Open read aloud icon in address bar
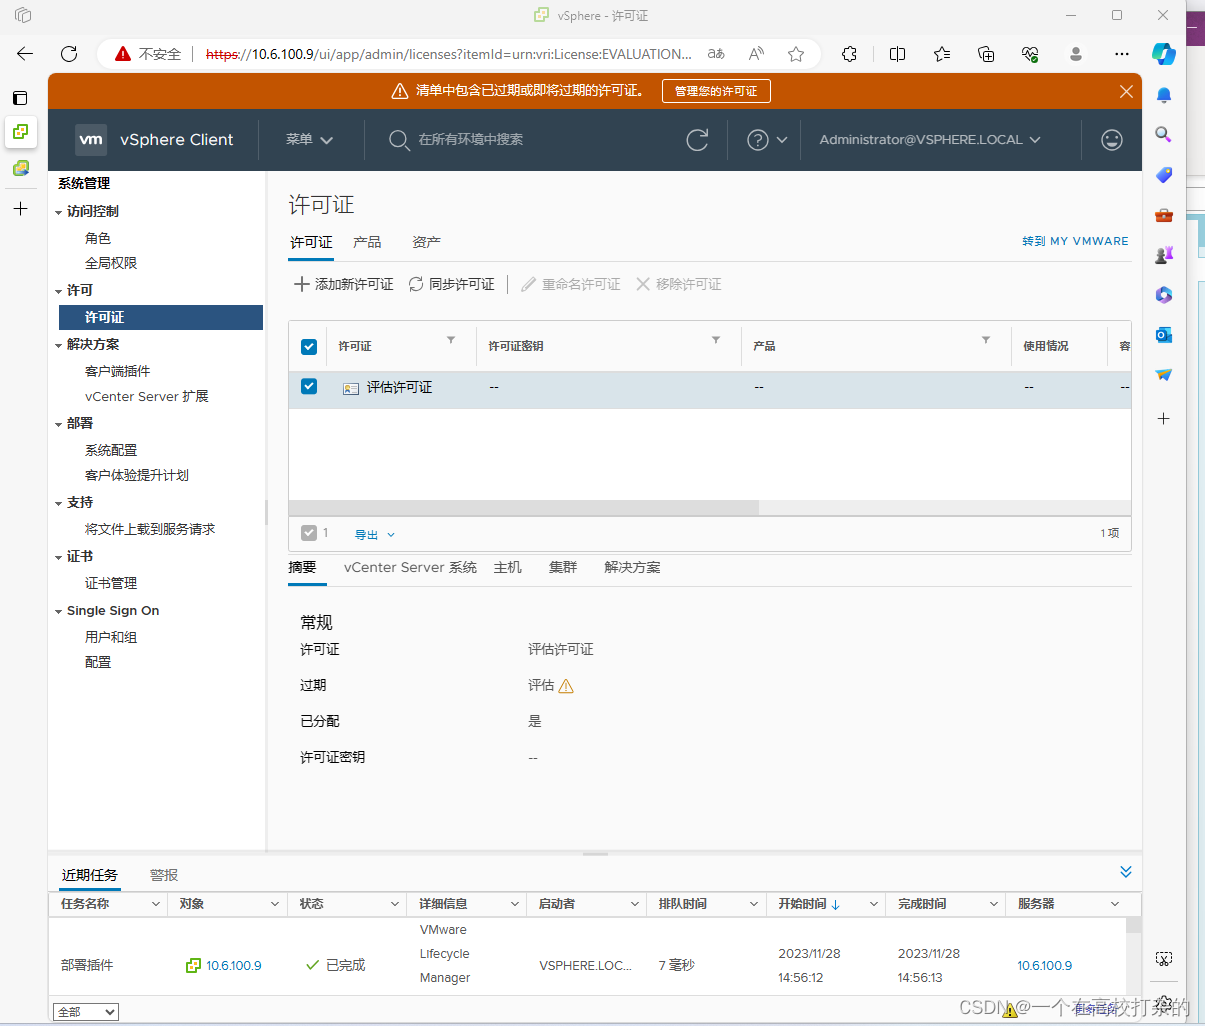 [756, 54]
